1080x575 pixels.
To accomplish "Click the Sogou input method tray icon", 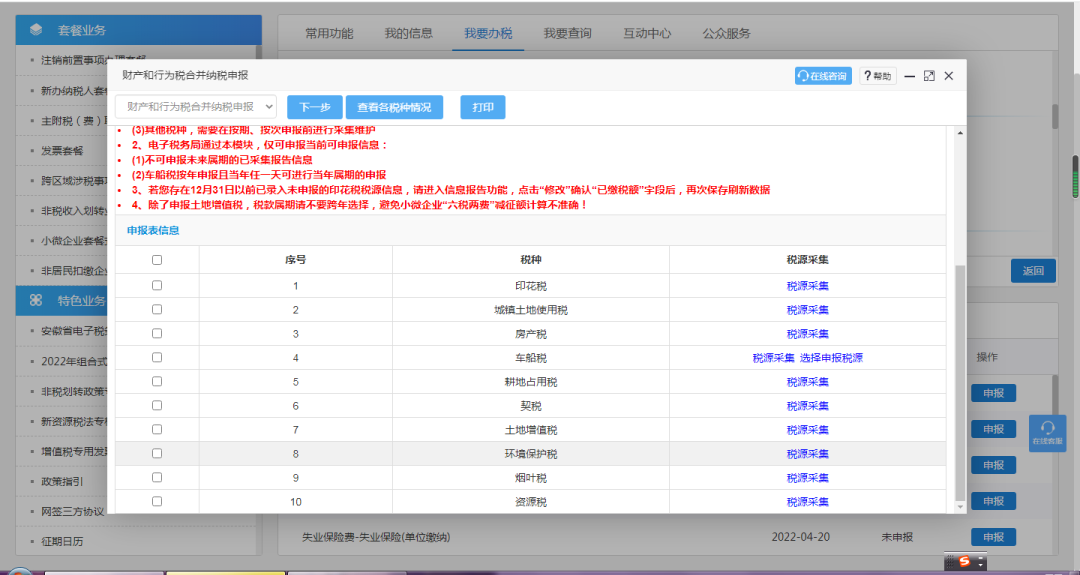I will [965, 563].
